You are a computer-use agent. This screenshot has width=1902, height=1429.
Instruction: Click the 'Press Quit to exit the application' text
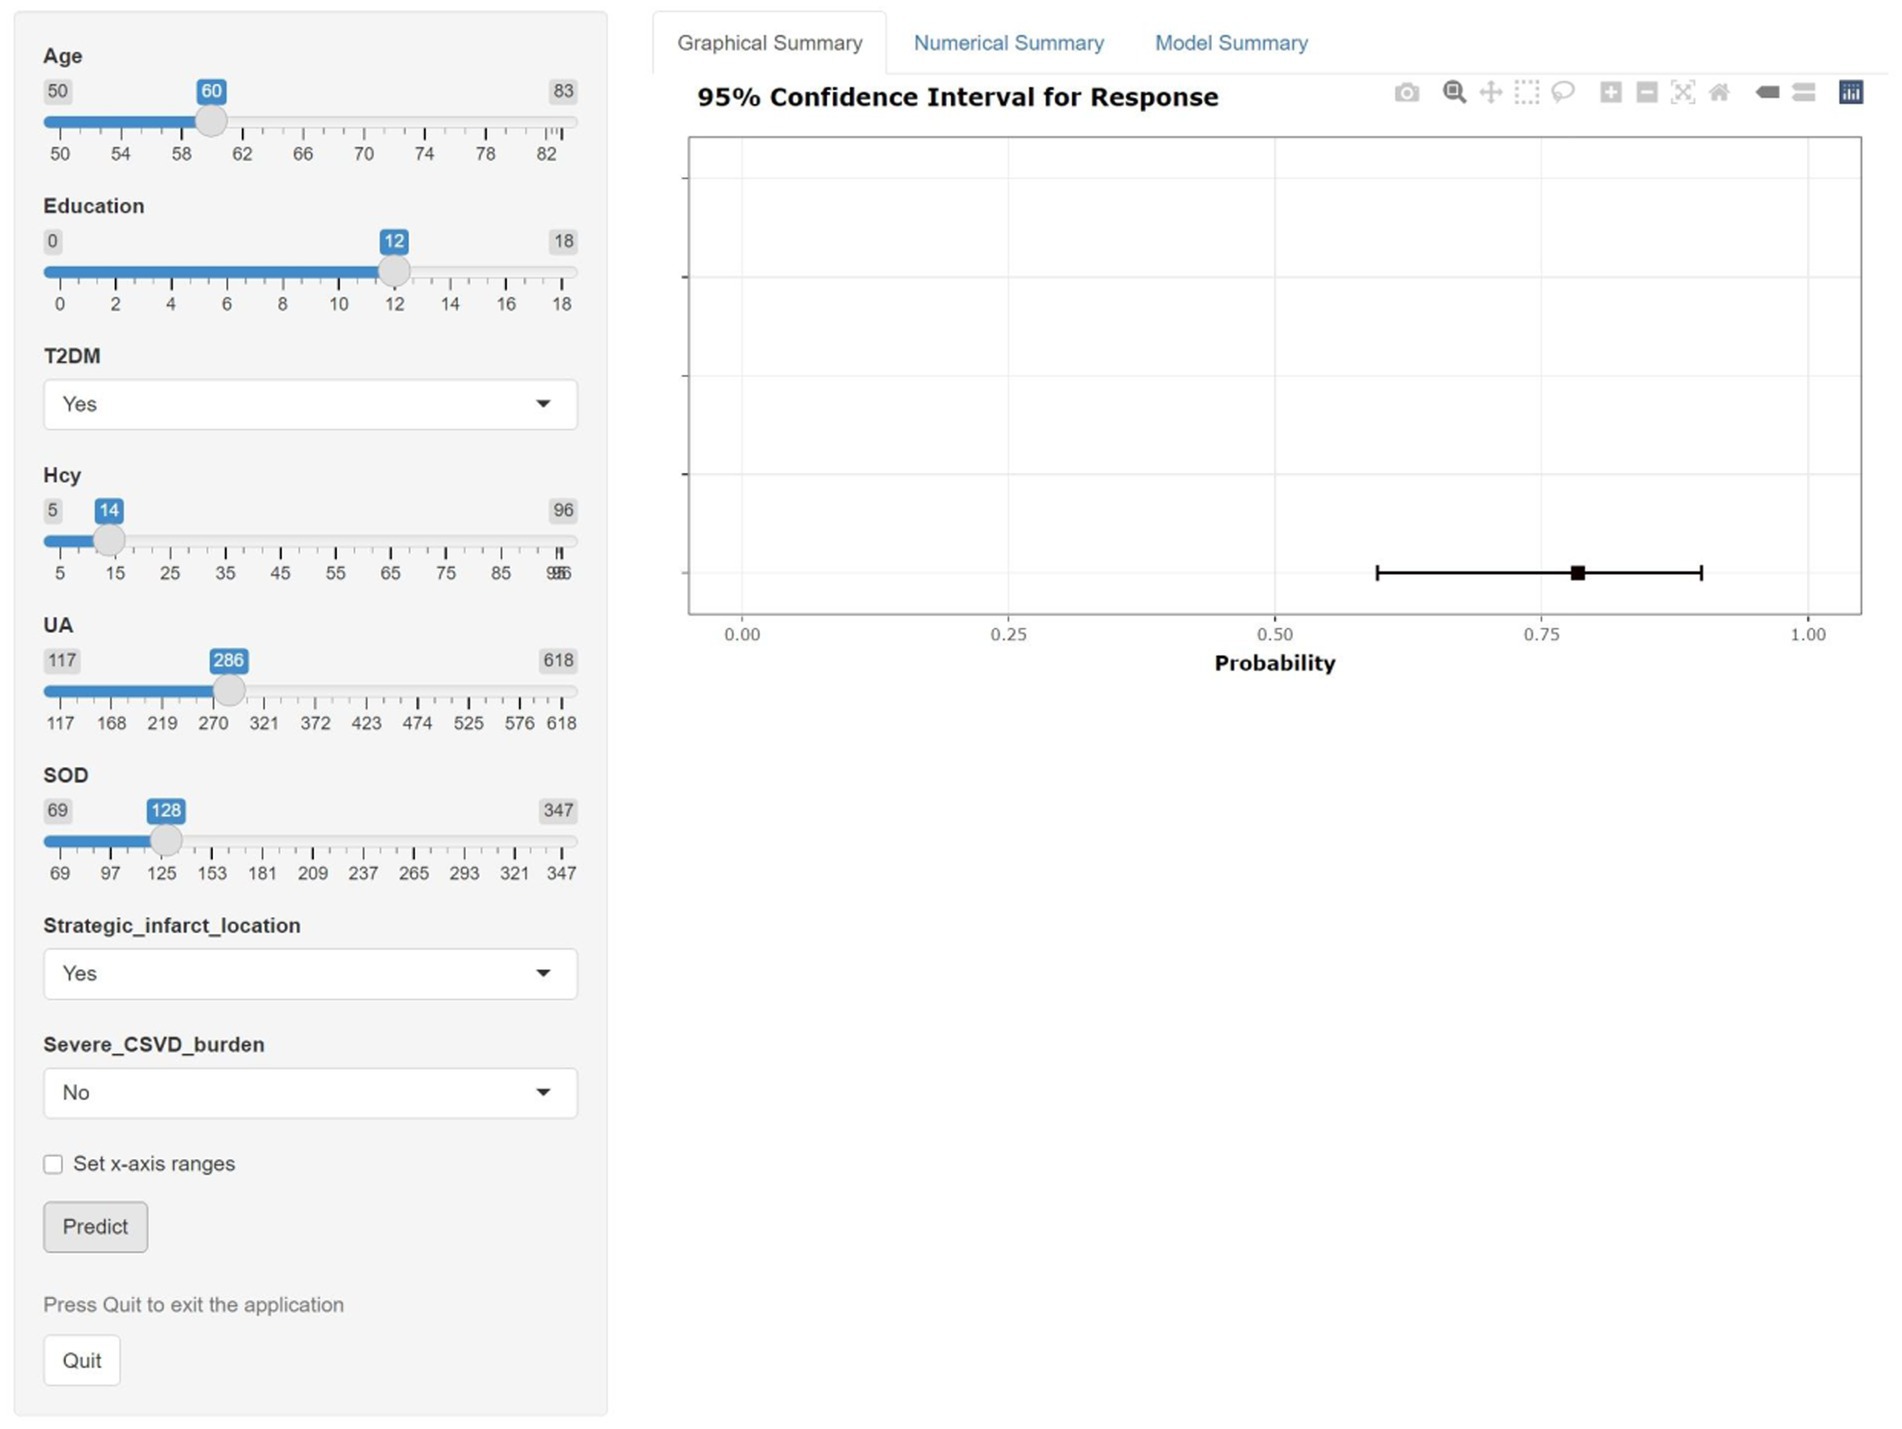pos(193,1305)
